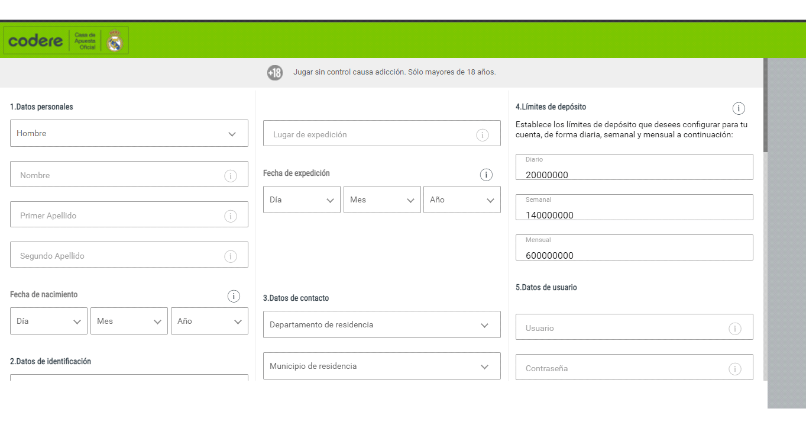Click the '3.Datos de contacto' heading

296,298
